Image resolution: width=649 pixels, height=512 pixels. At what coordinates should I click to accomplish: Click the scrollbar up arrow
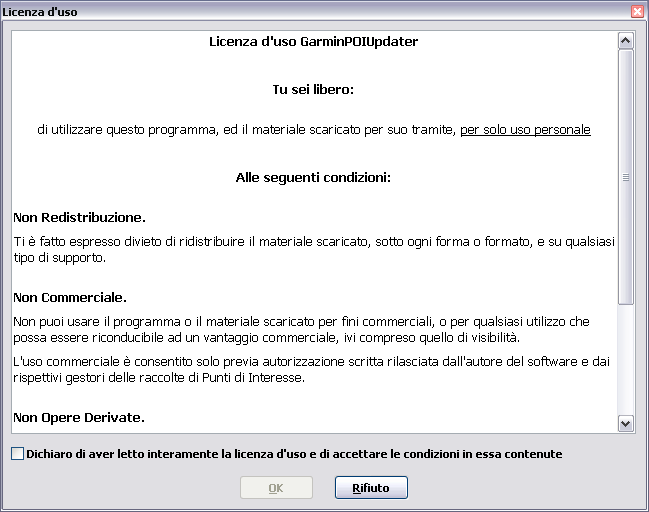[626, 41]
